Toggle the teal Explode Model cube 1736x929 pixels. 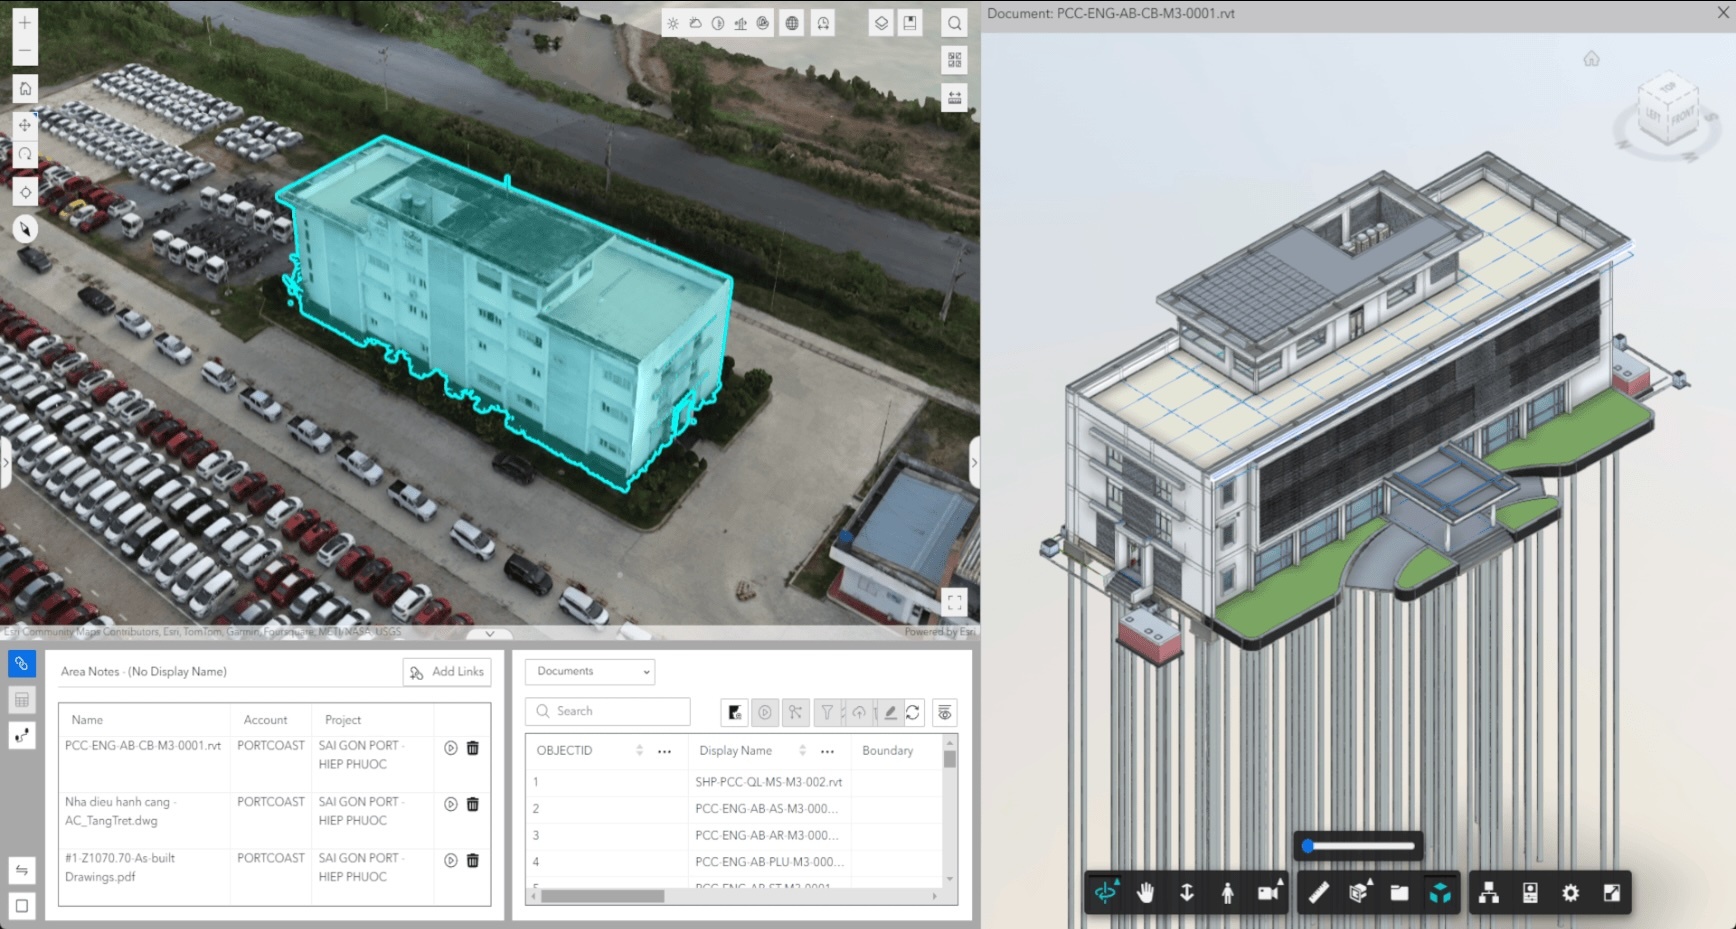pos(1440,893)
